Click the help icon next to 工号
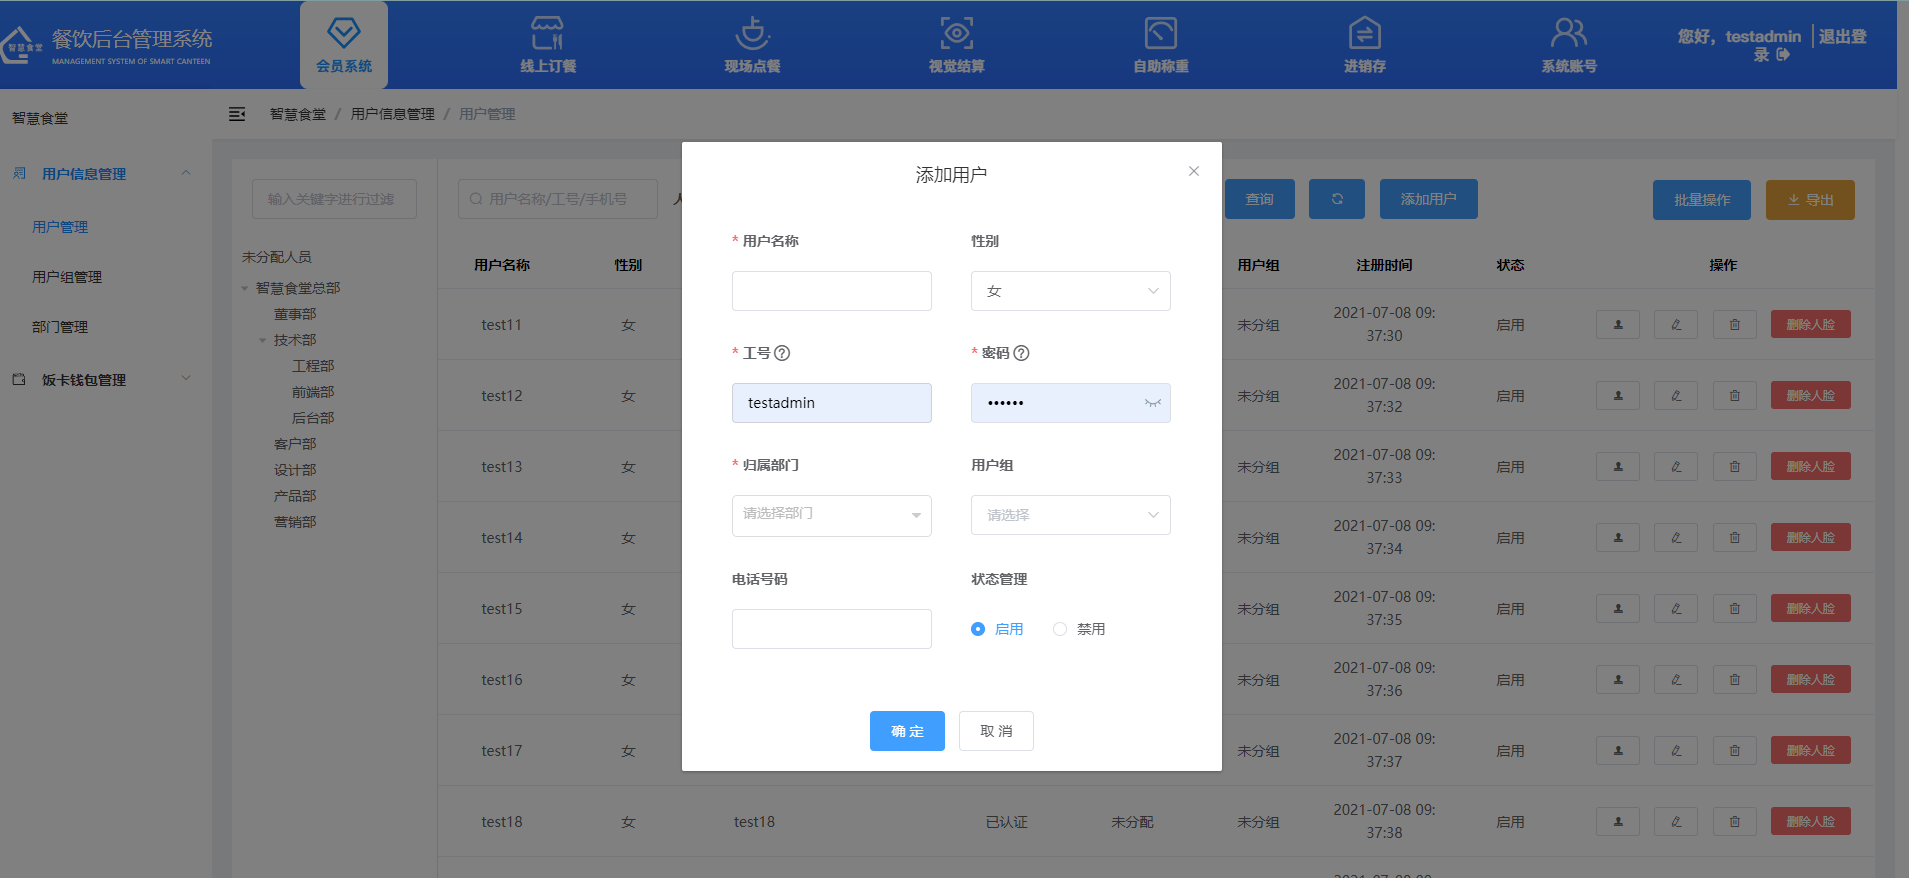1909x878 pixels. (783, 353)
